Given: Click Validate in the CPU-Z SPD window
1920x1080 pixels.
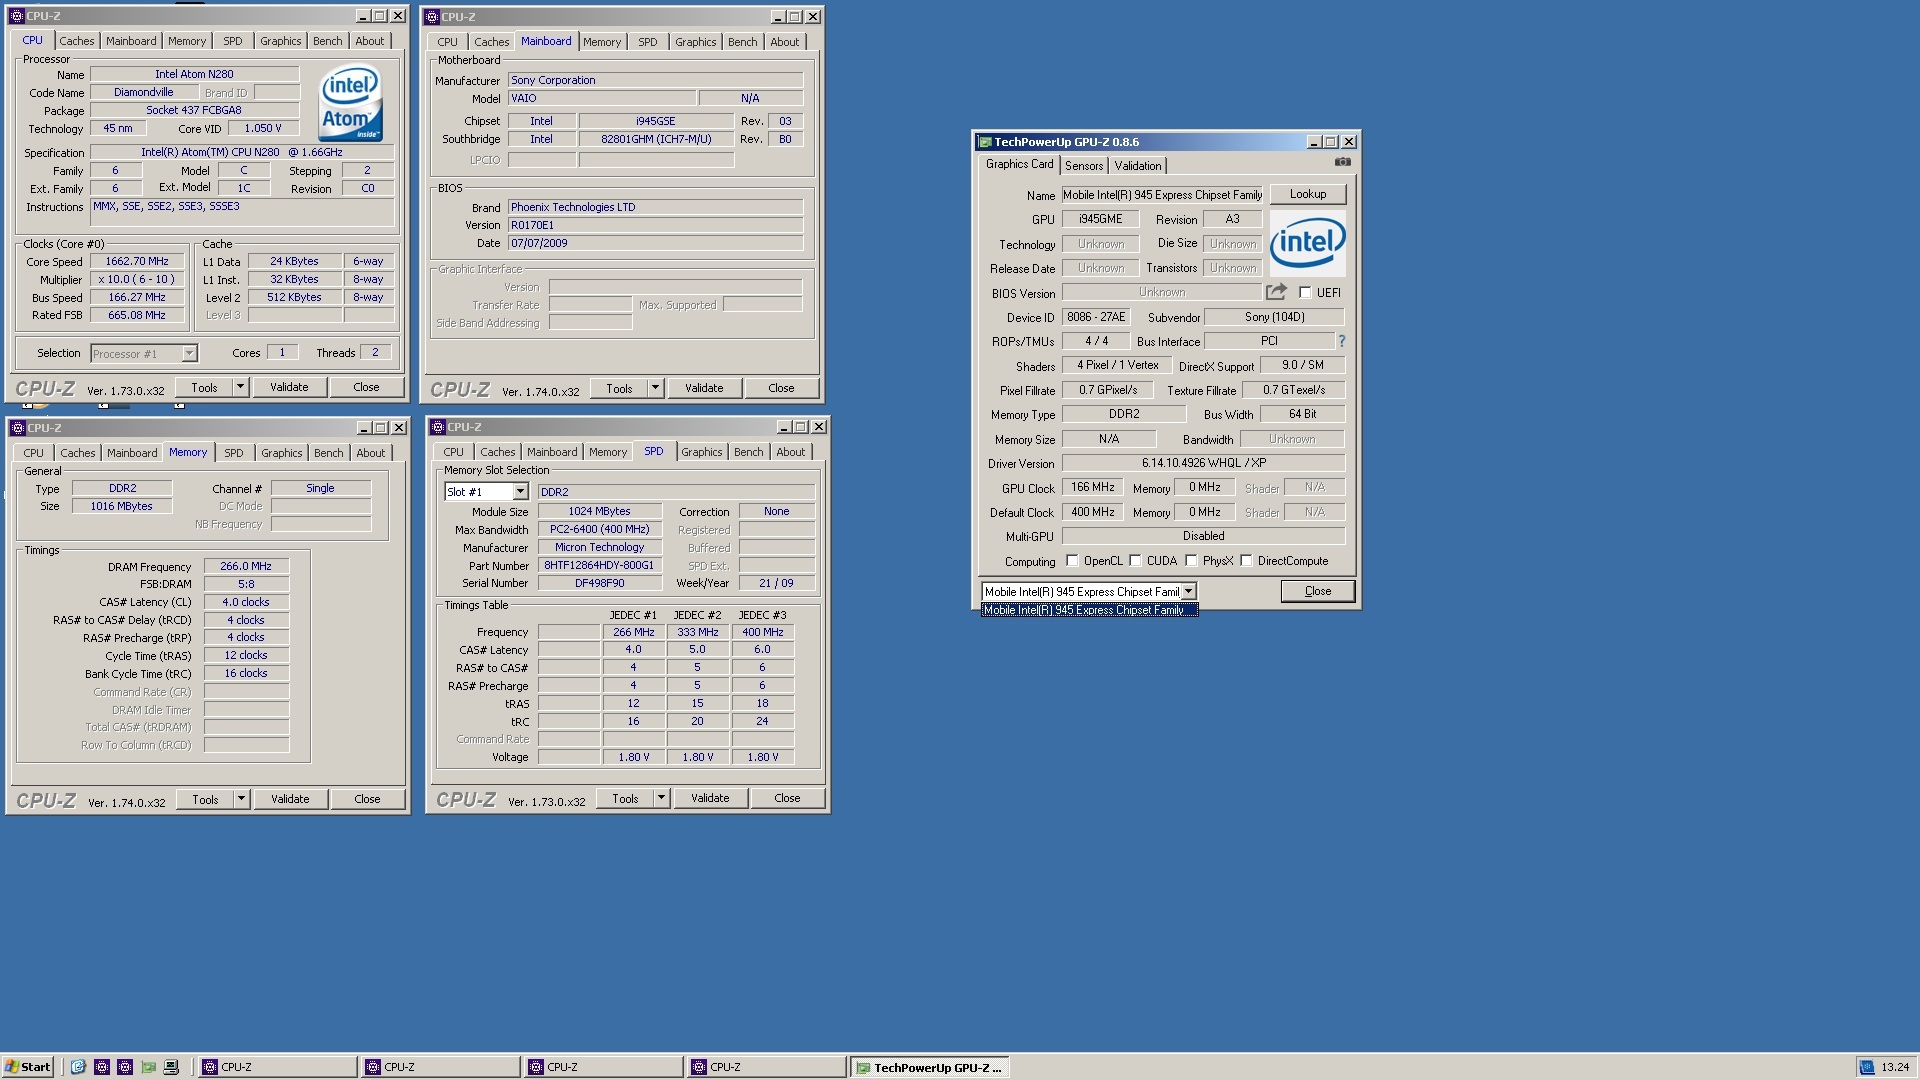Looking at the screenshot, I should [710, 798].
